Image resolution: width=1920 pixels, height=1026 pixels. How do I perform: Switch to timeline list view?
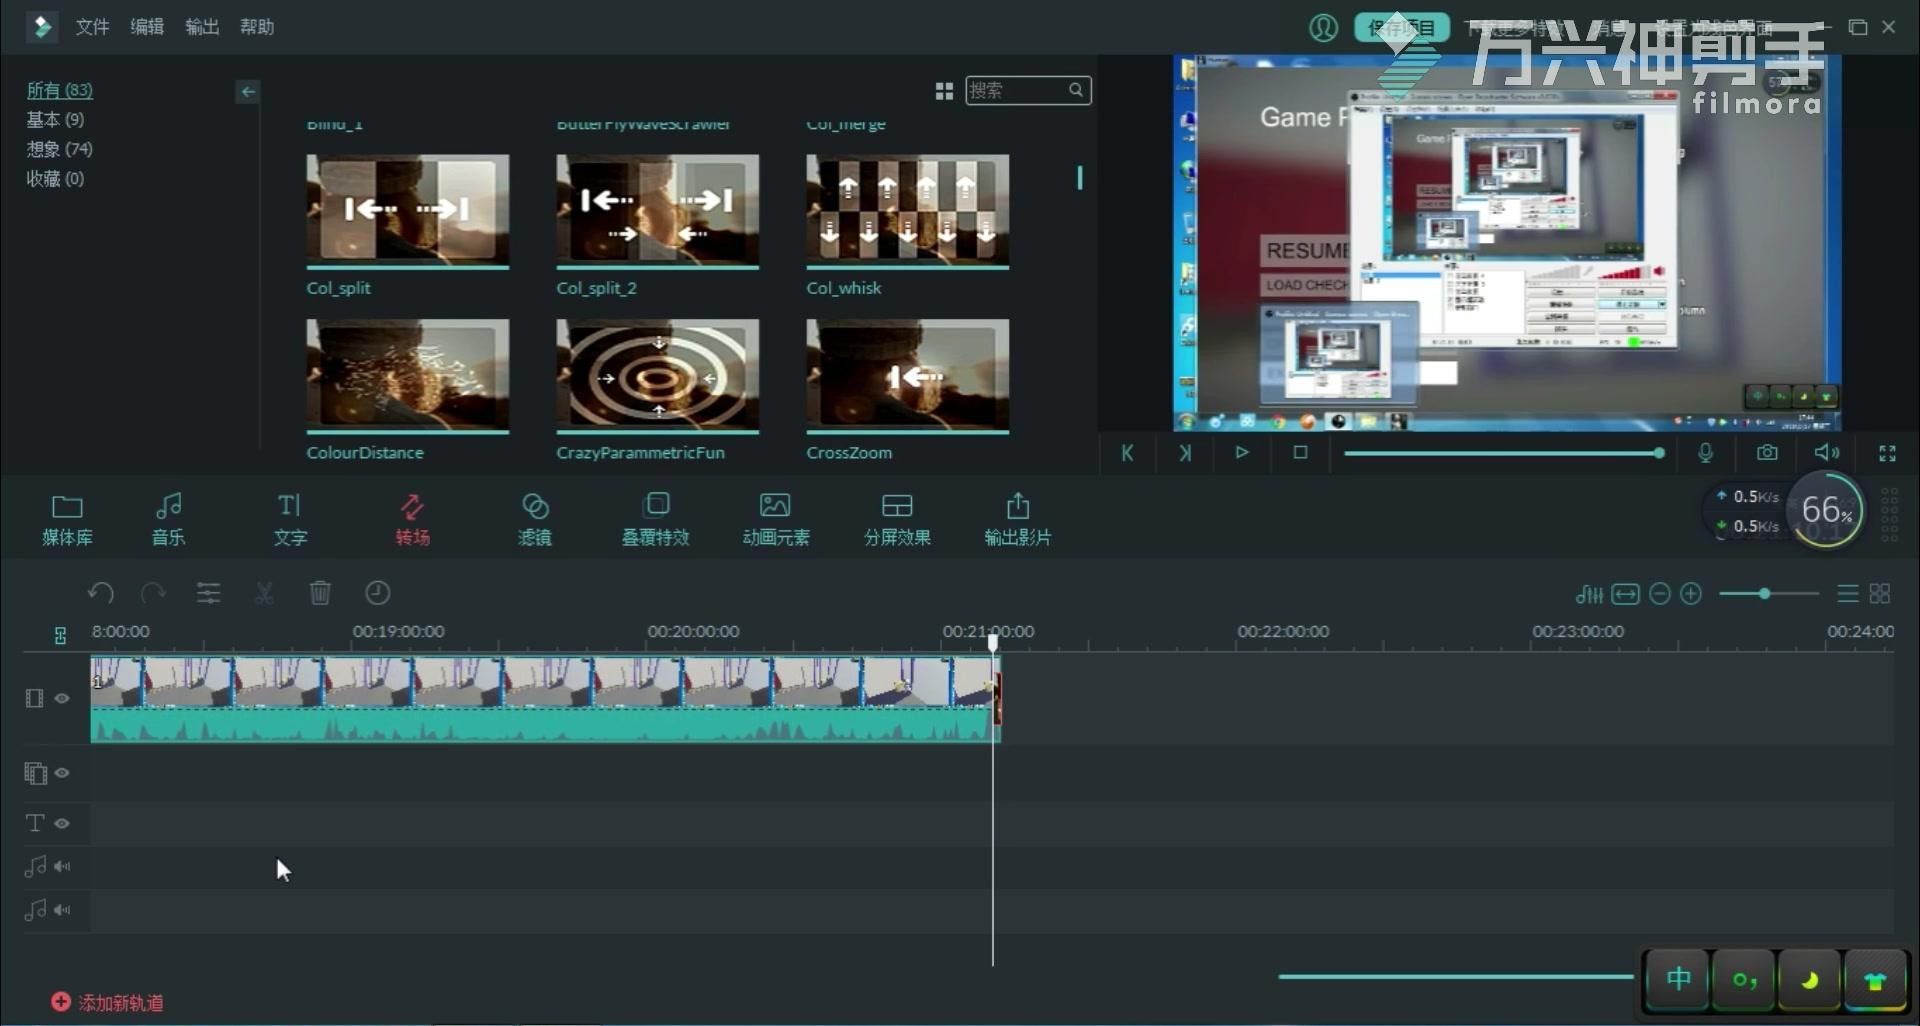[x=1848, y=594]
